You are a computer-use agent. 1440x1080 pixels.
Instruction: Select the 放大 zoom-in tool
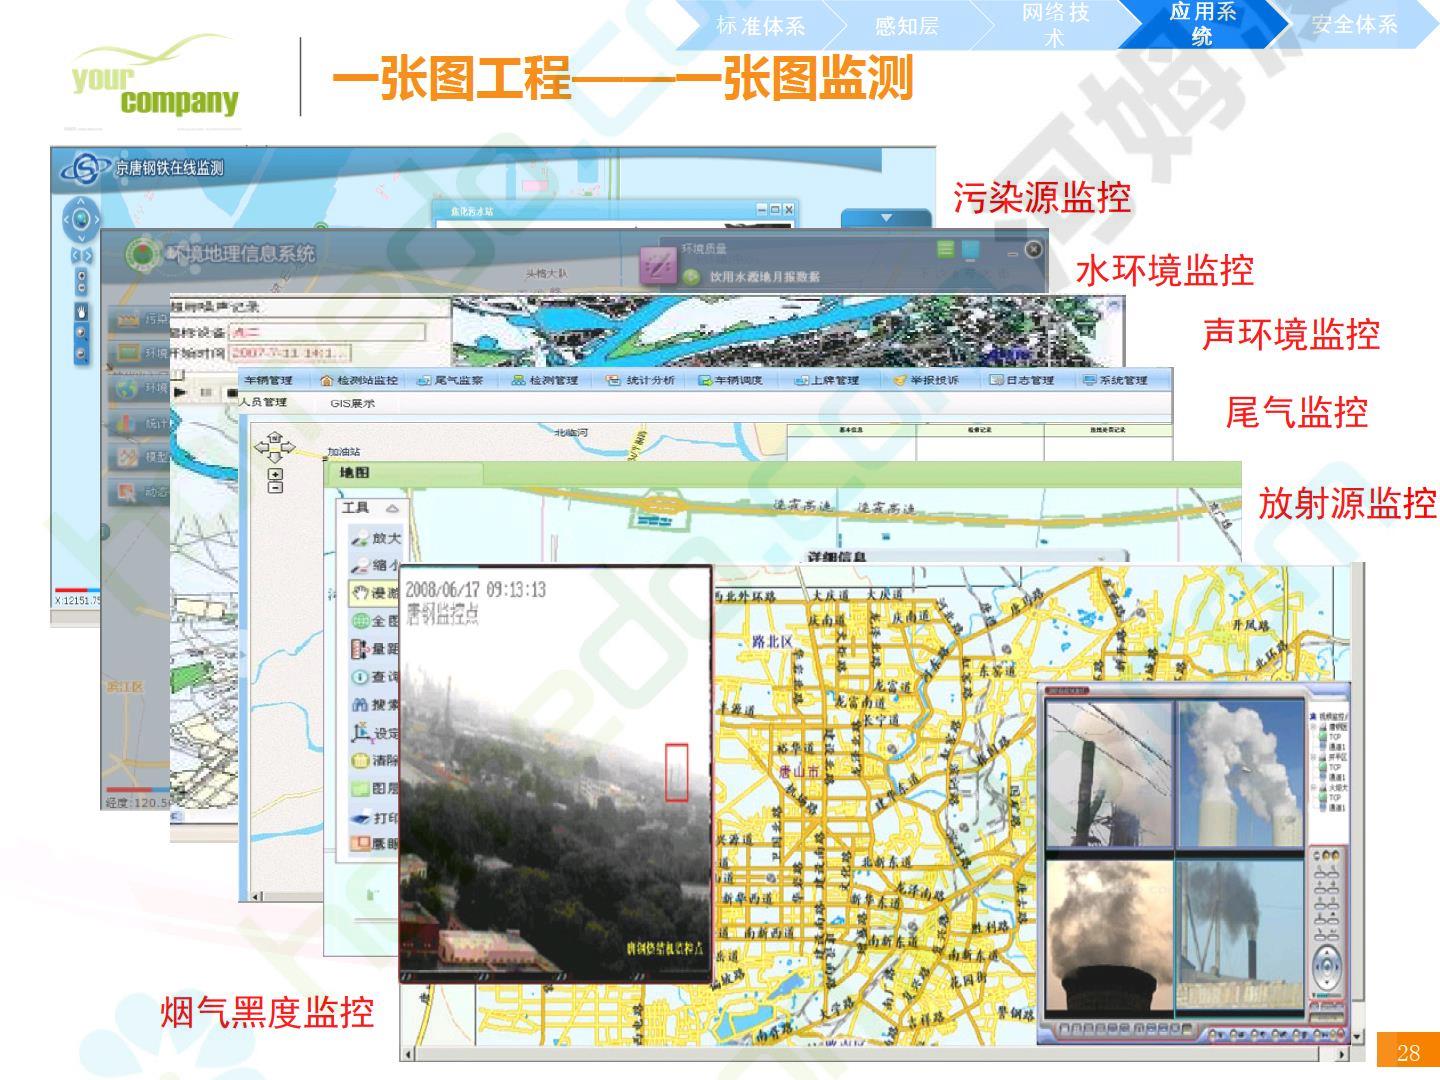[376, 538]
